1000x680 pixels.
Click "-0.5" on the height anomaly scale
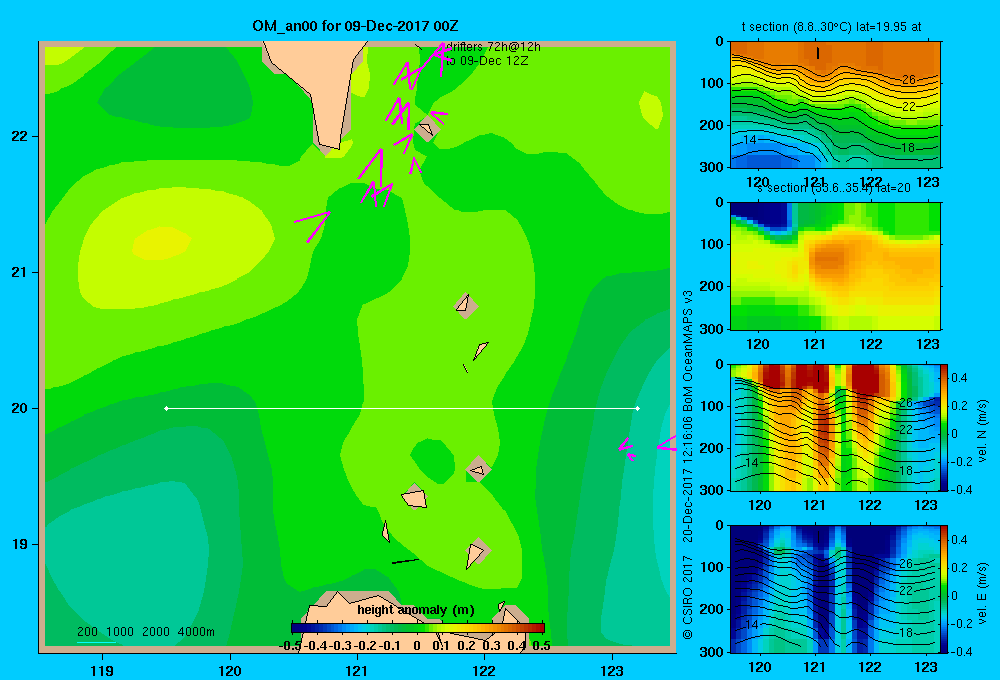click(x=290, y=646)
